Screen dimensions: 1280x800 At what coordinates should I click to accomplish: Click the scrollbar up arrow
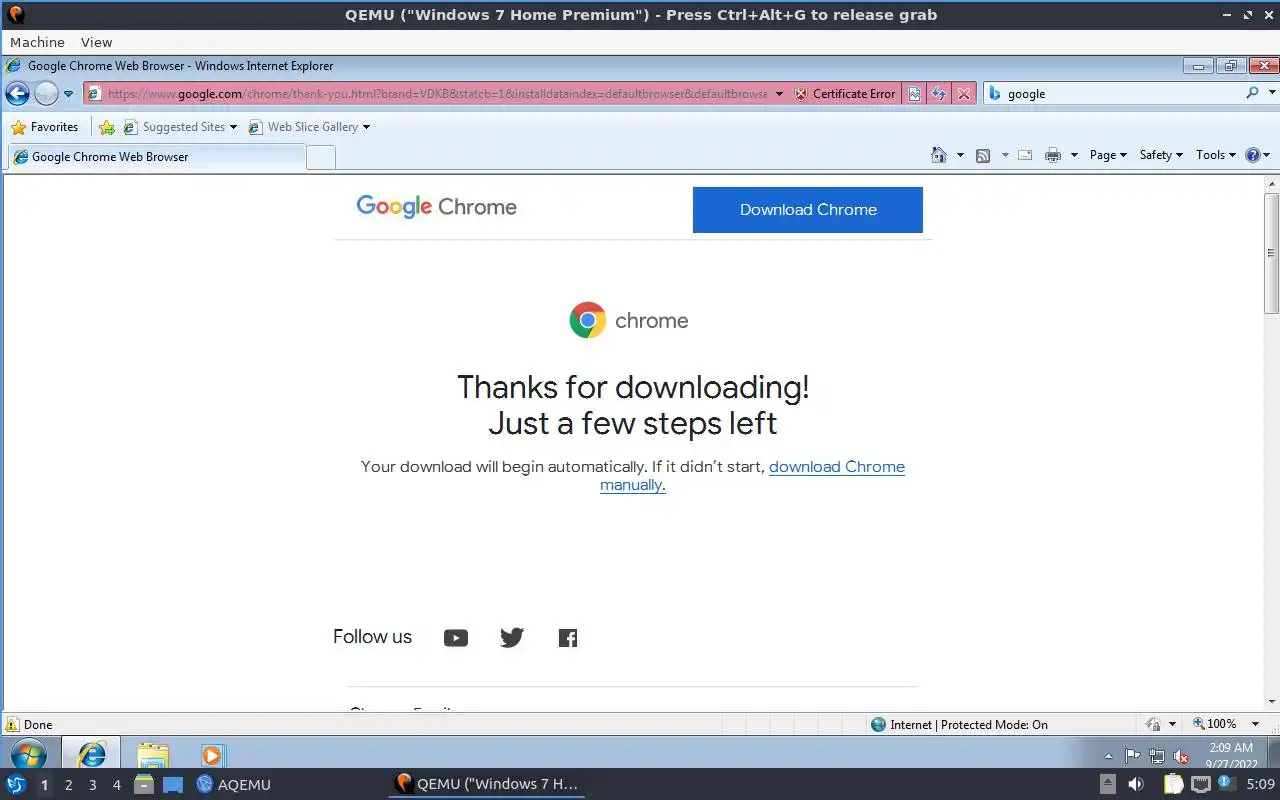(1272, 184)
